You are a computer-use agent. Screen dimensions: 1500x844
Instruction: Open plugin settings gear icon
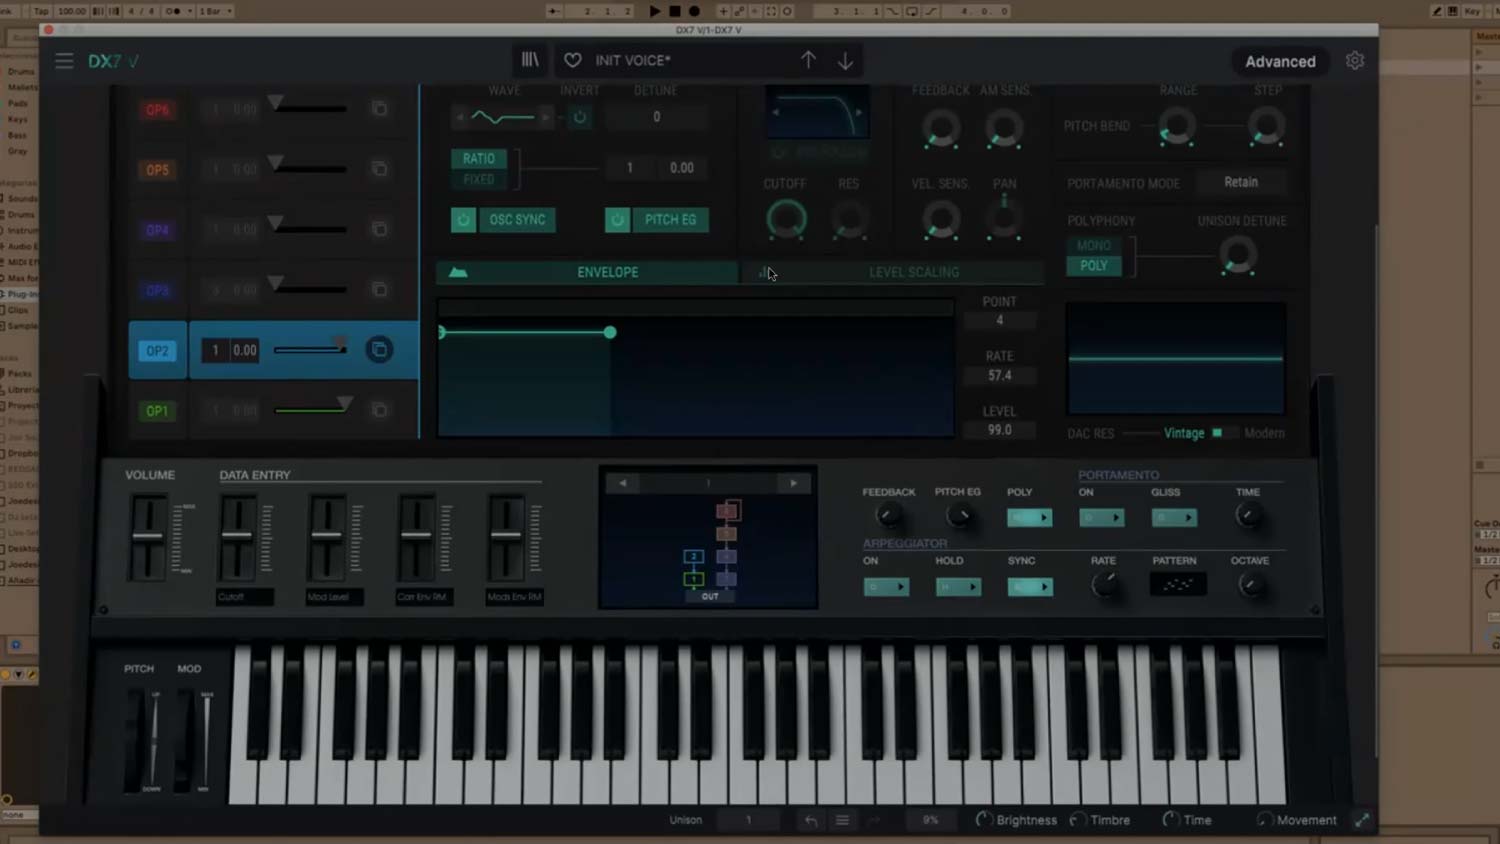click(1355, 61)
